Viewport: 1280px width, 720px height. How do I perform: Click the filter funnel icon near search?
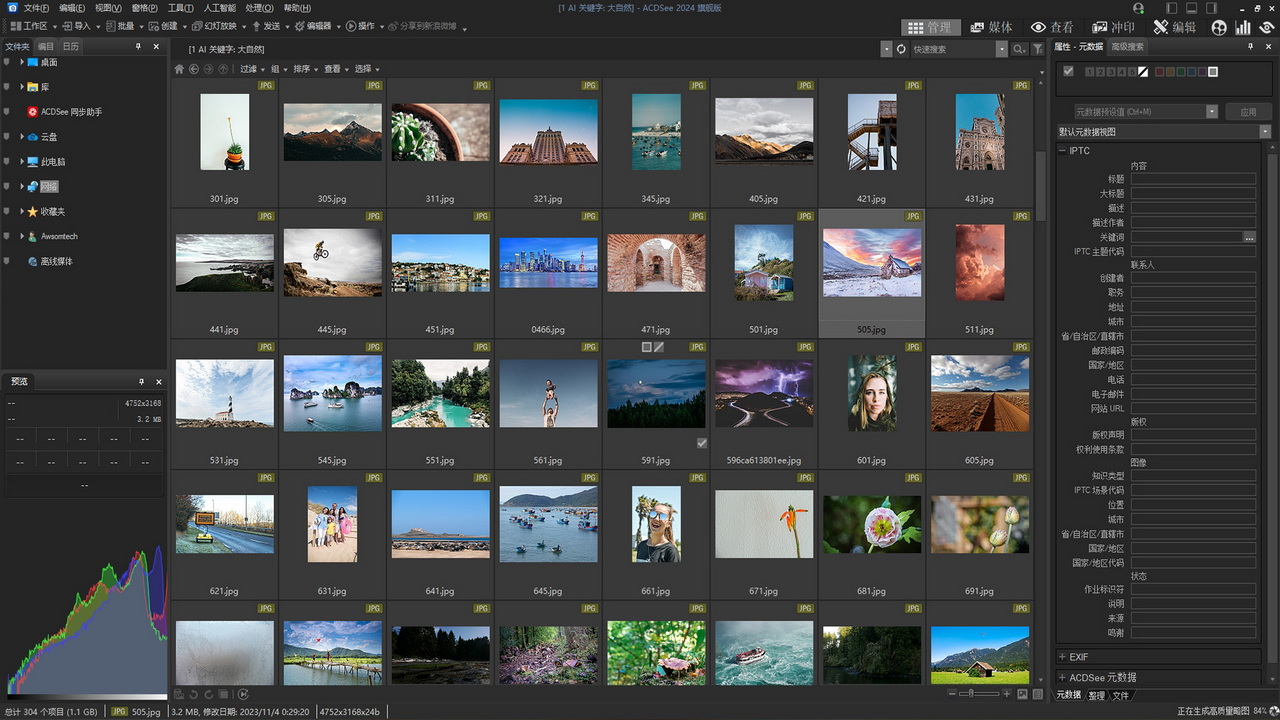click(x=1038, y=49)
